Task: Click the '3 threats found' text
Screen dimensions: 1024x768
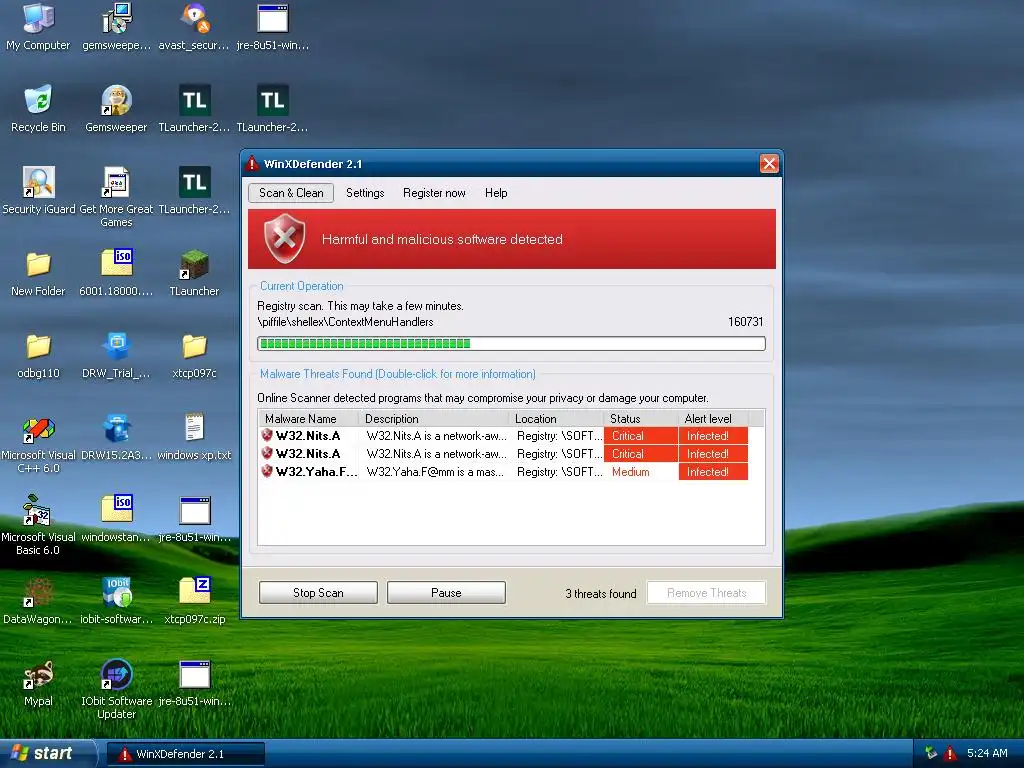Action: point(601,594)
